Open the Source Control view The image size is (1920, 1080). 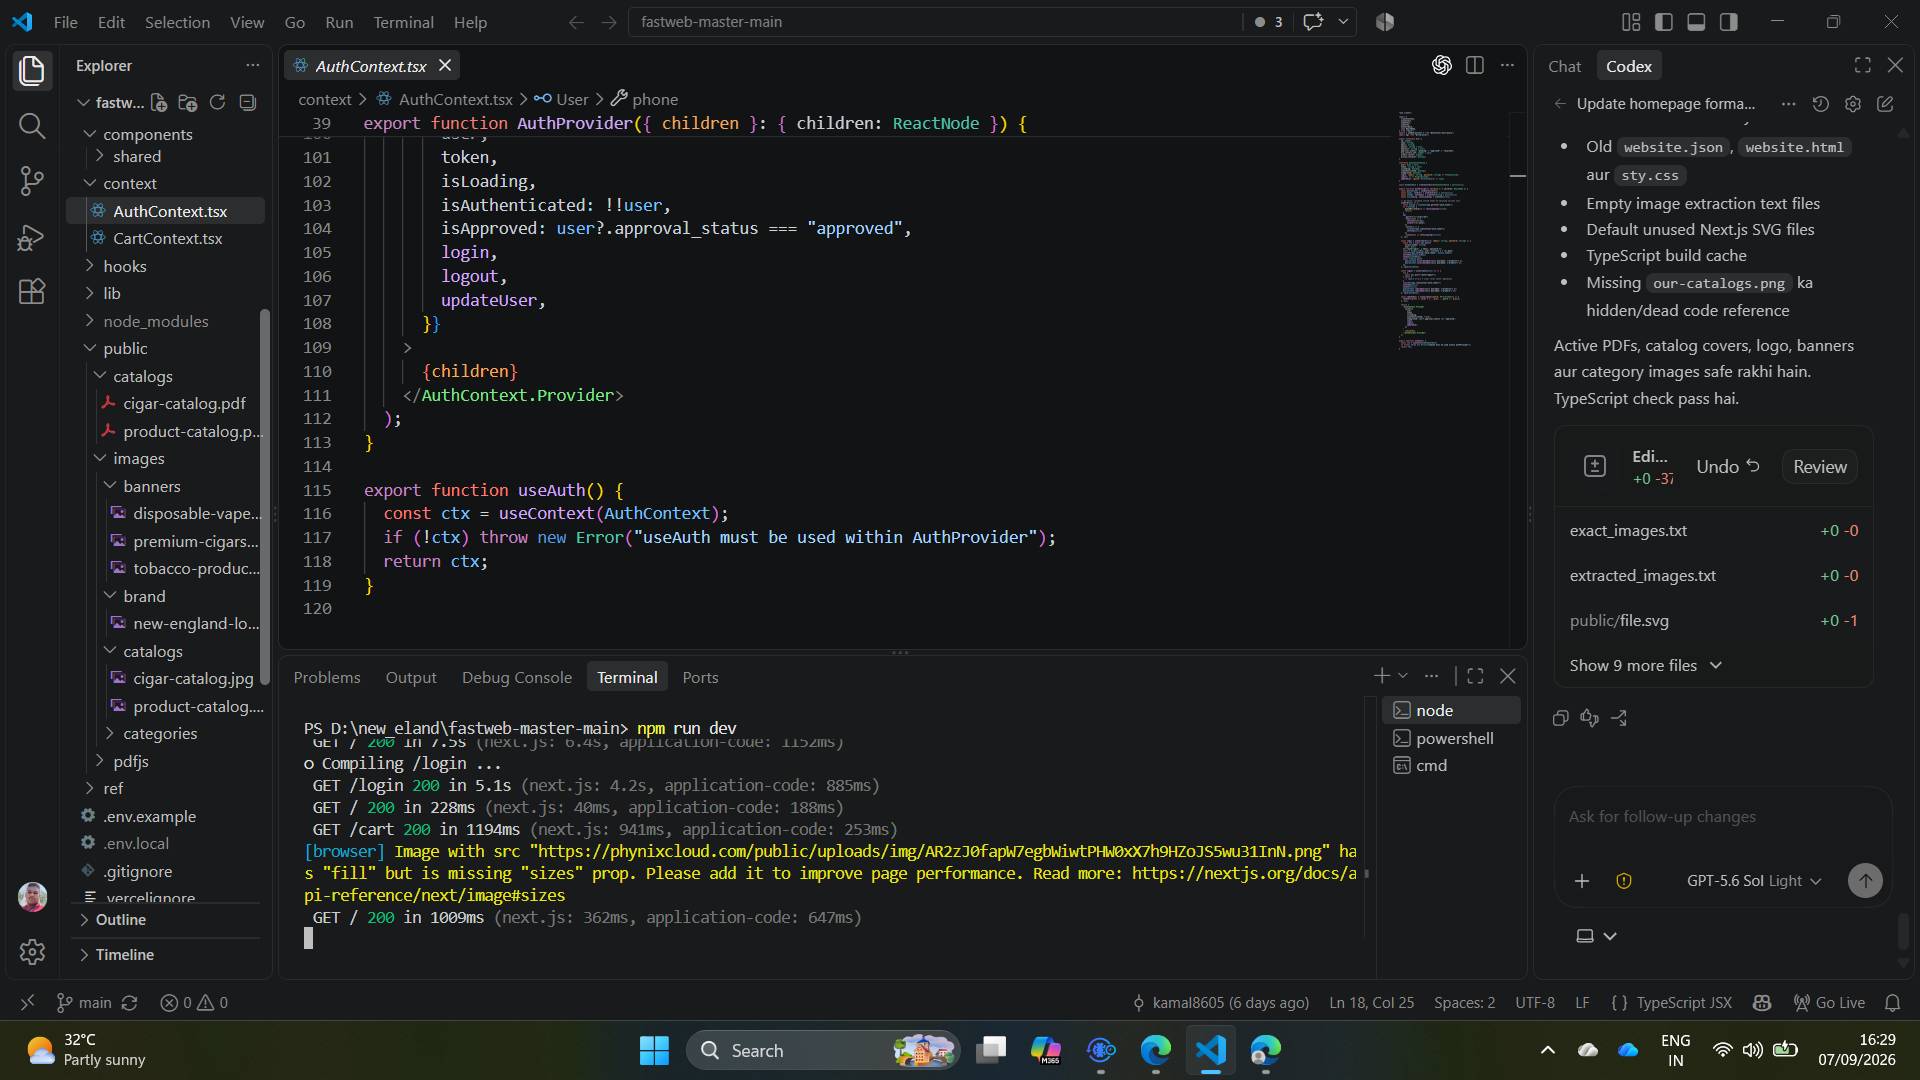coord(32,181)
